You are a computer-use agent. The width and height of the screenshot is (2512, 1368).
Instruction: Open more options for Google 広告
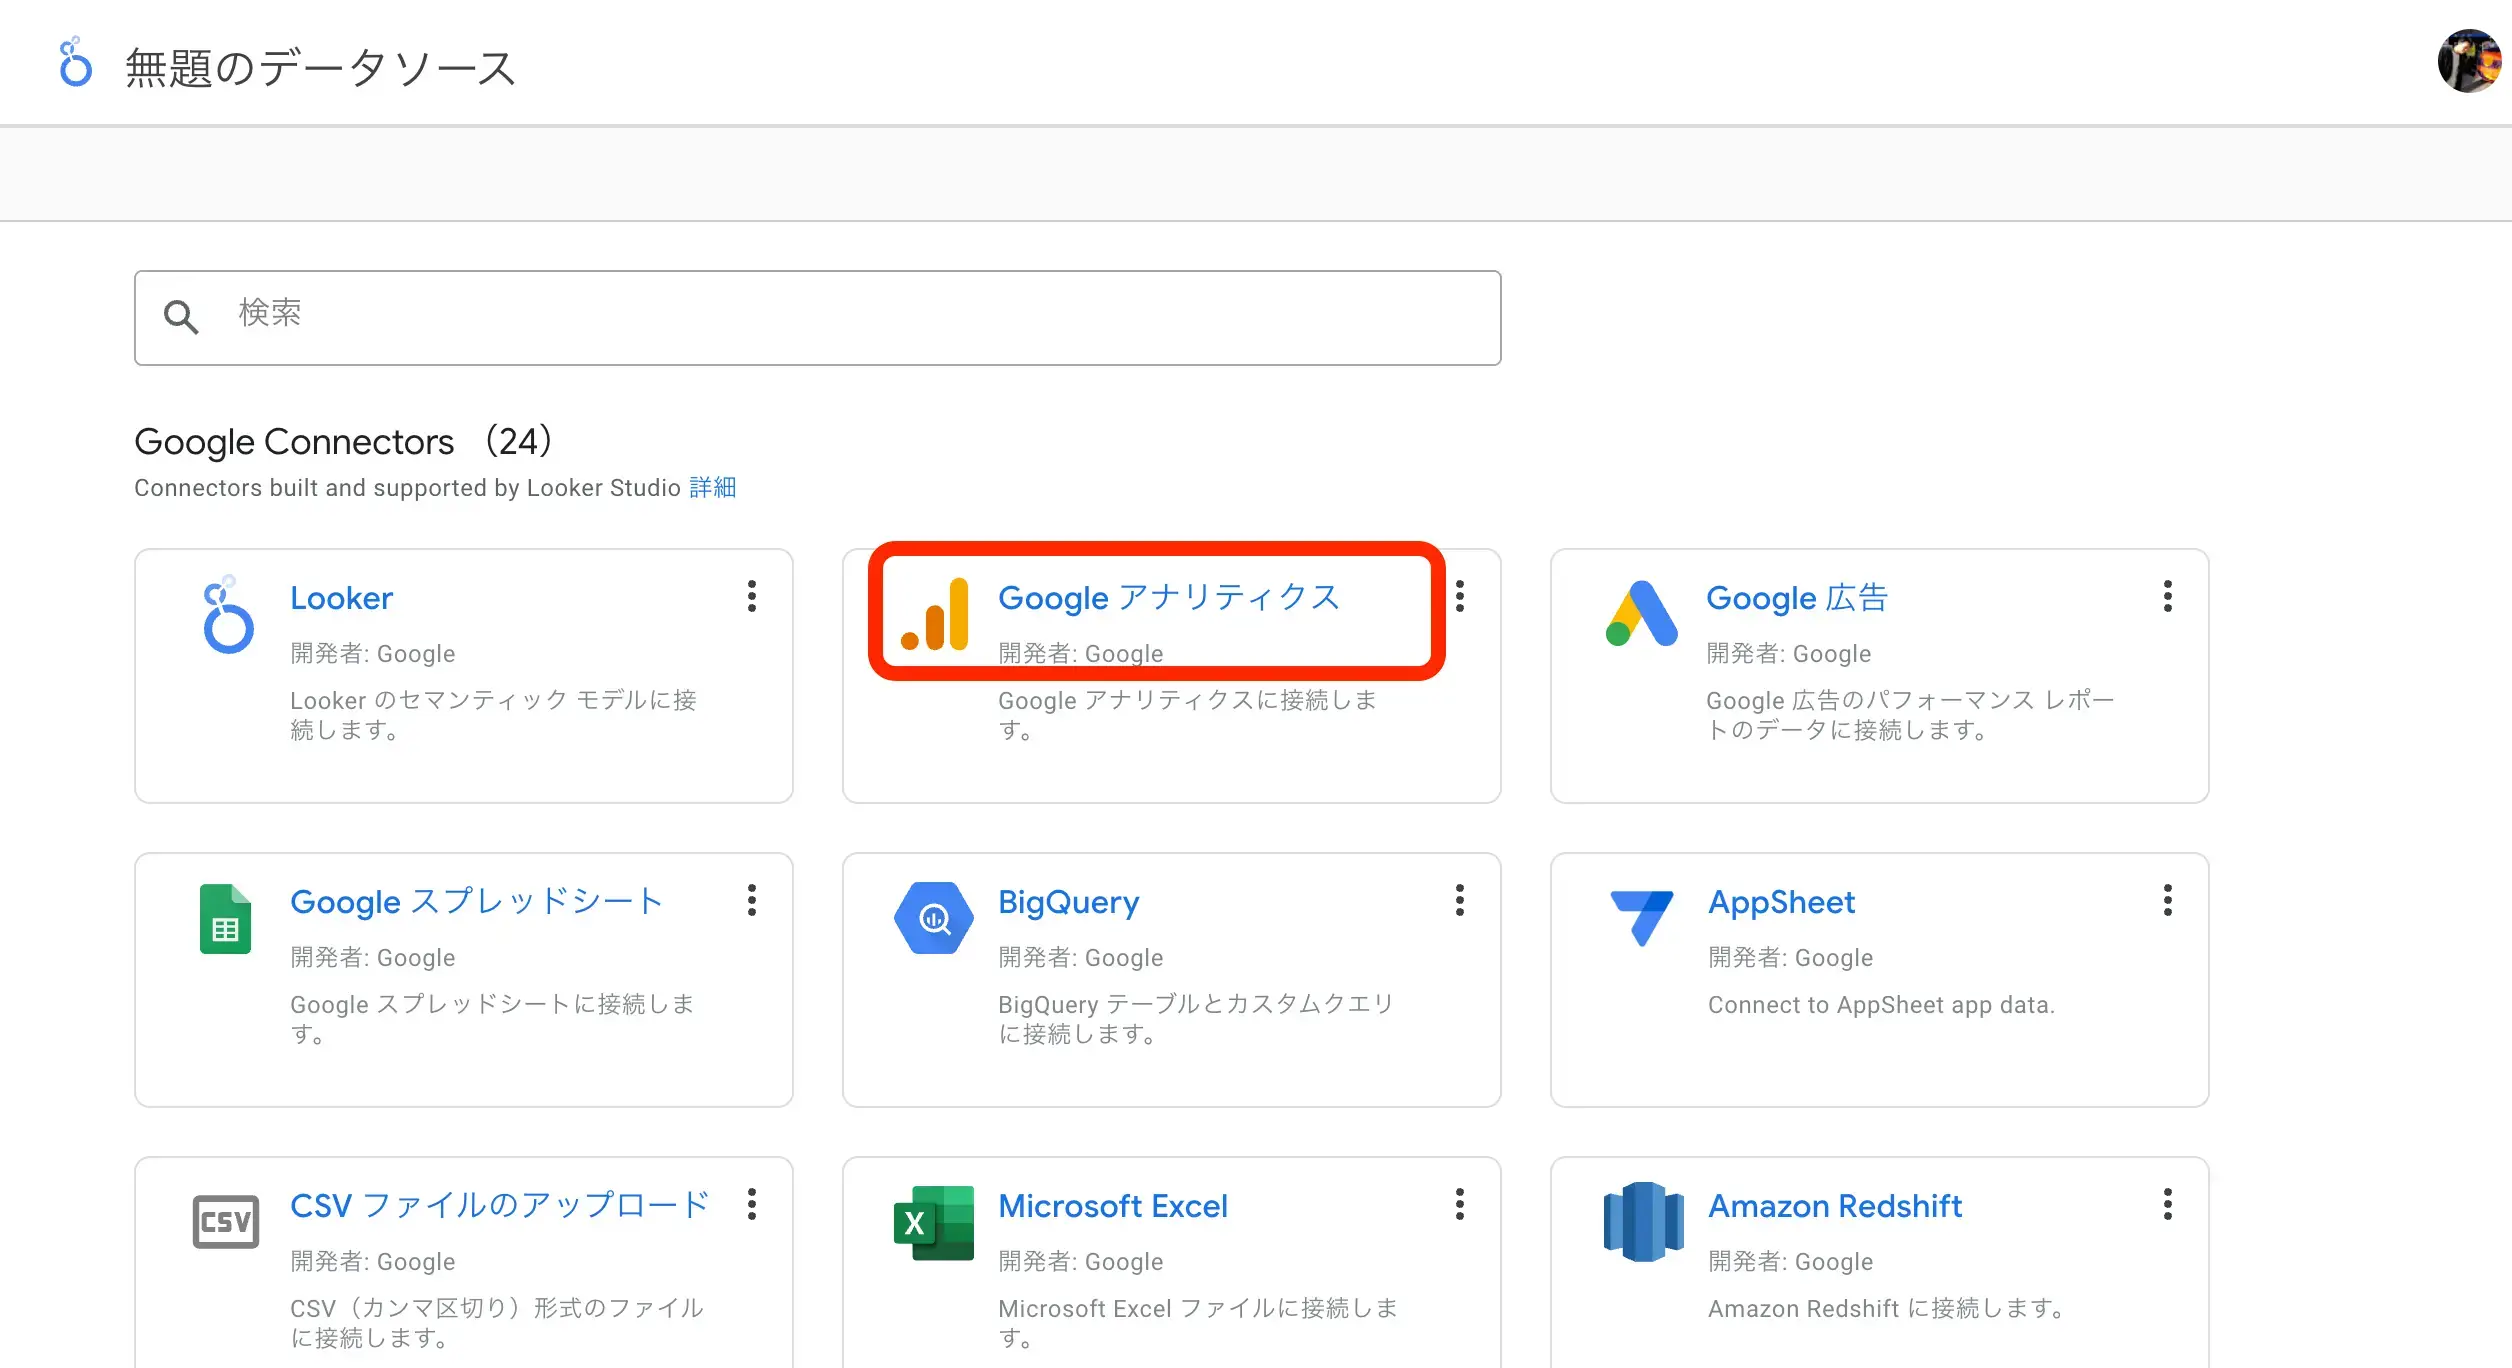pyautogui.click(x=2168, y=596)
